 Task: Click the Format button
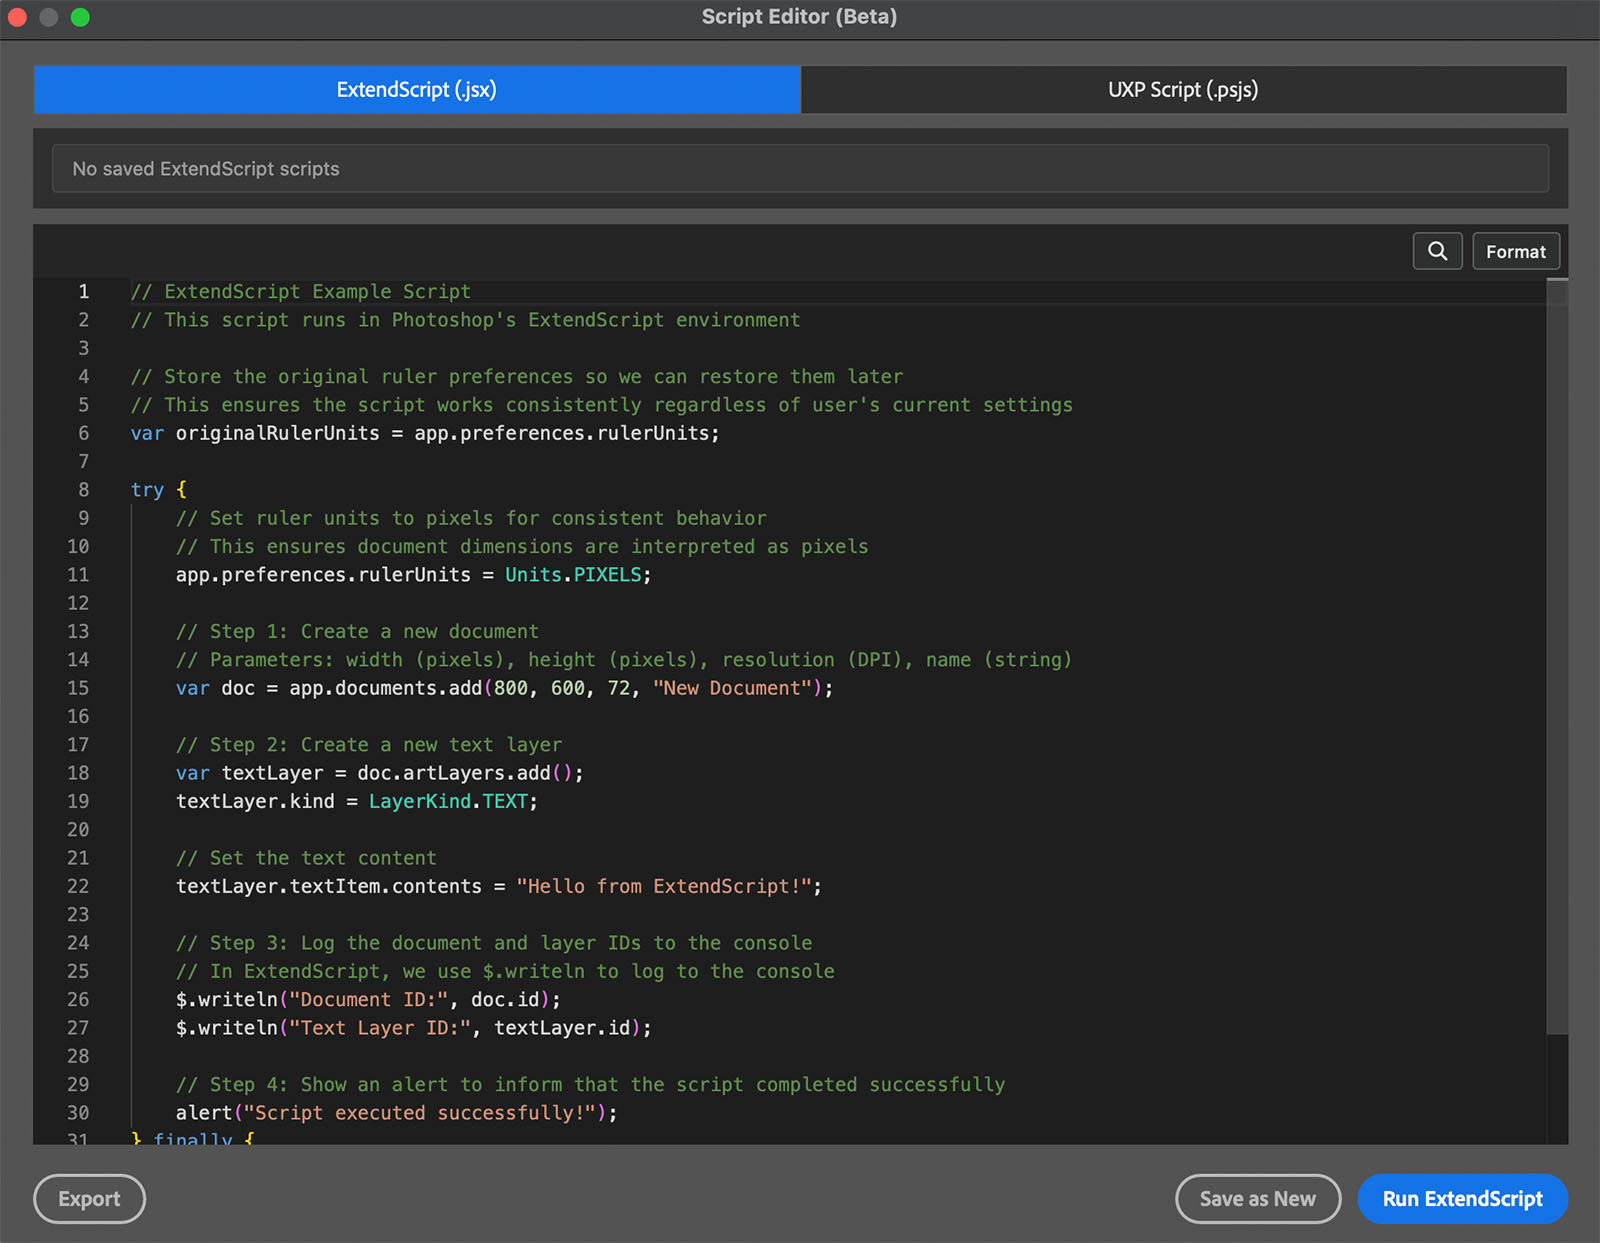pyautogui.click(x=1515, y=251)
